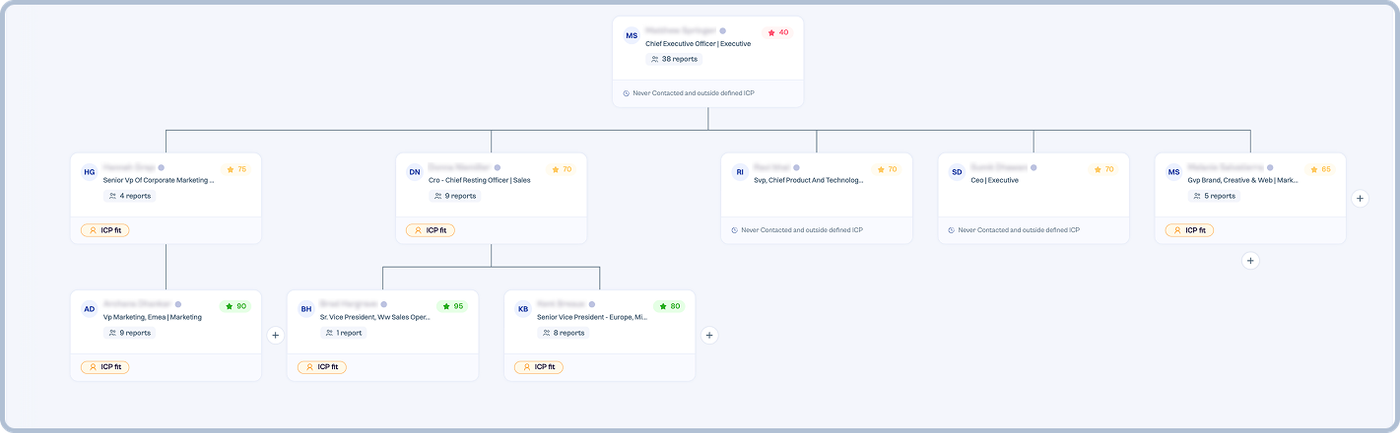Click the plus button right of the Vp Marketing Emea card

tap(276, 336)
